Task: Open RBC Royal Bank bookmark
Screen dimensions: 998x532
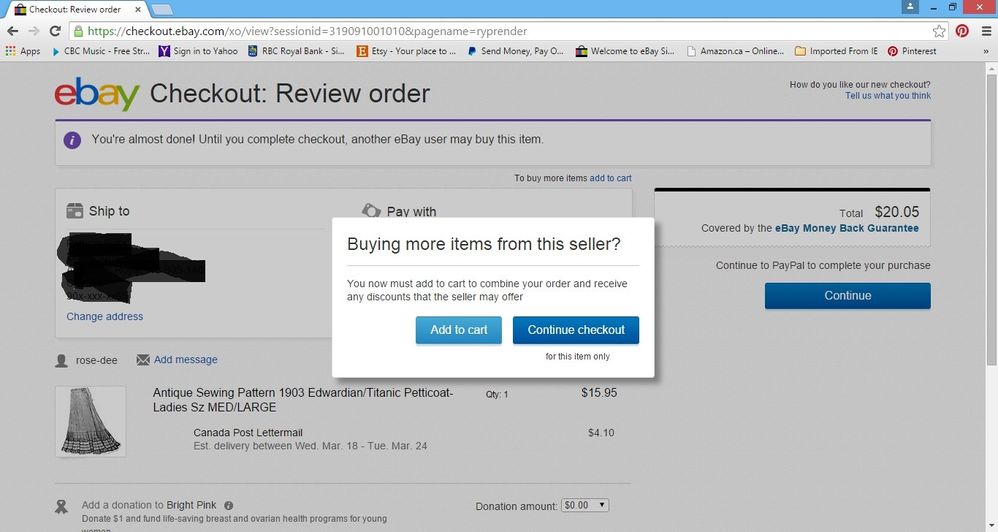Action: pos(296,51)
